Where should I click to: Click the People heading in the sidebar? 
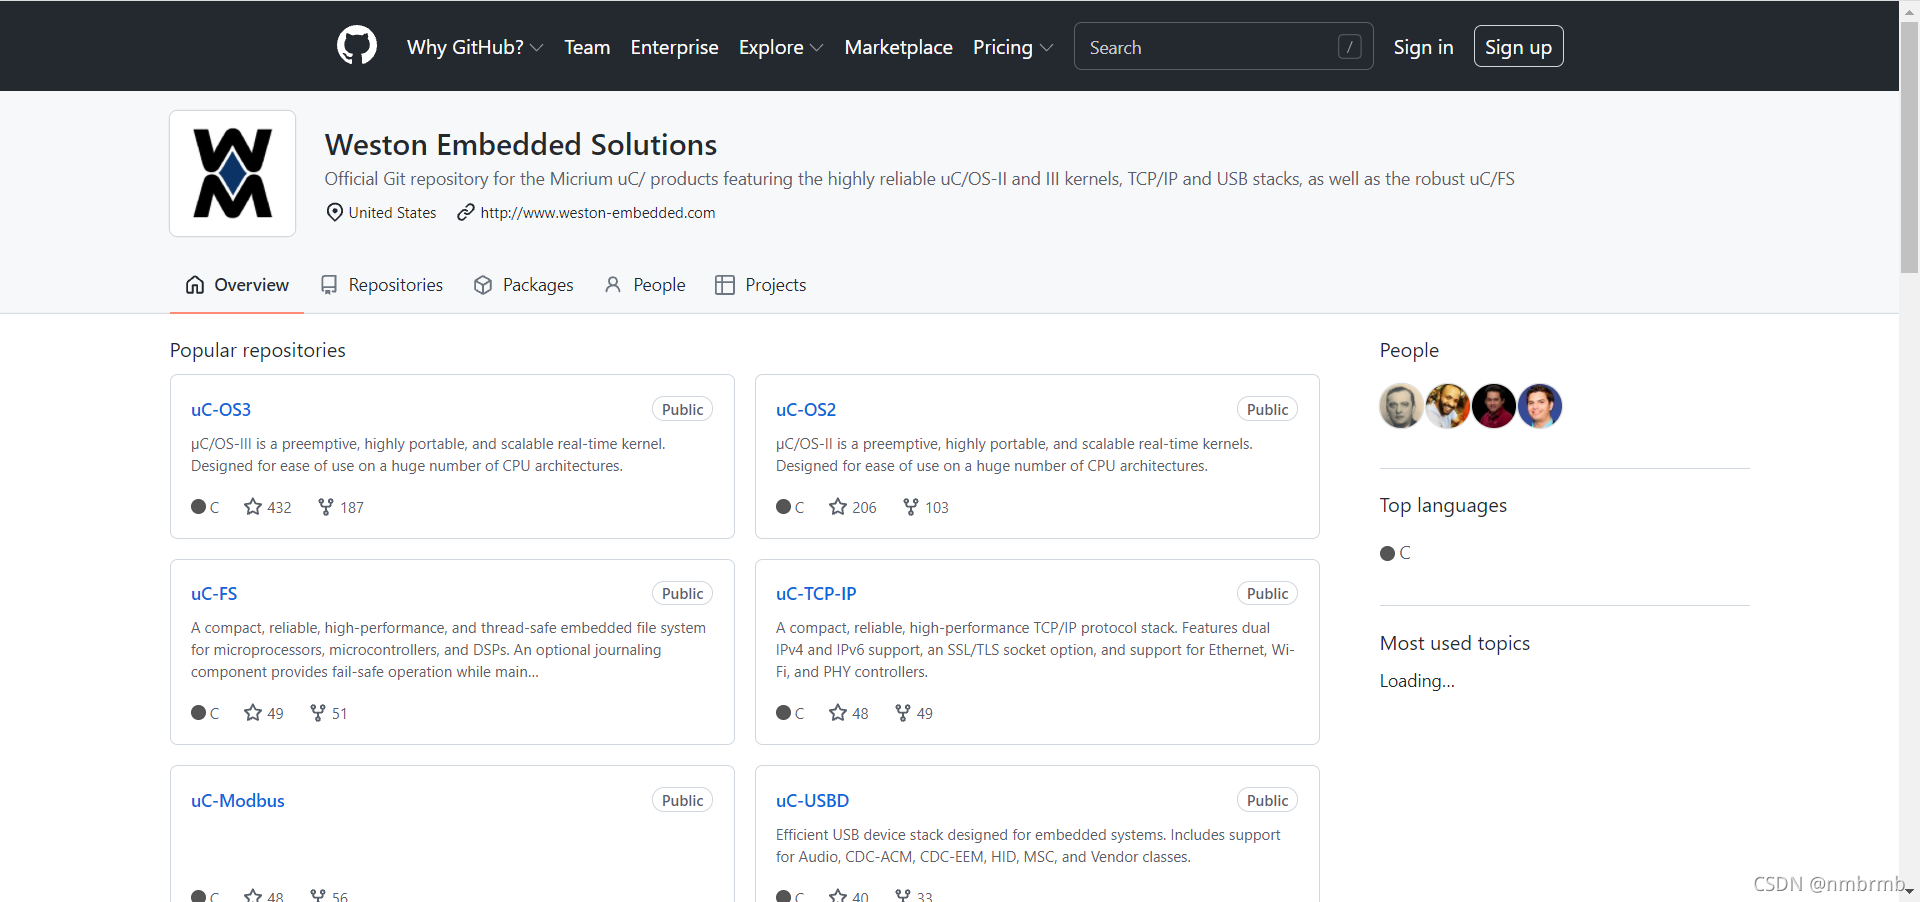pos(1409,350)
